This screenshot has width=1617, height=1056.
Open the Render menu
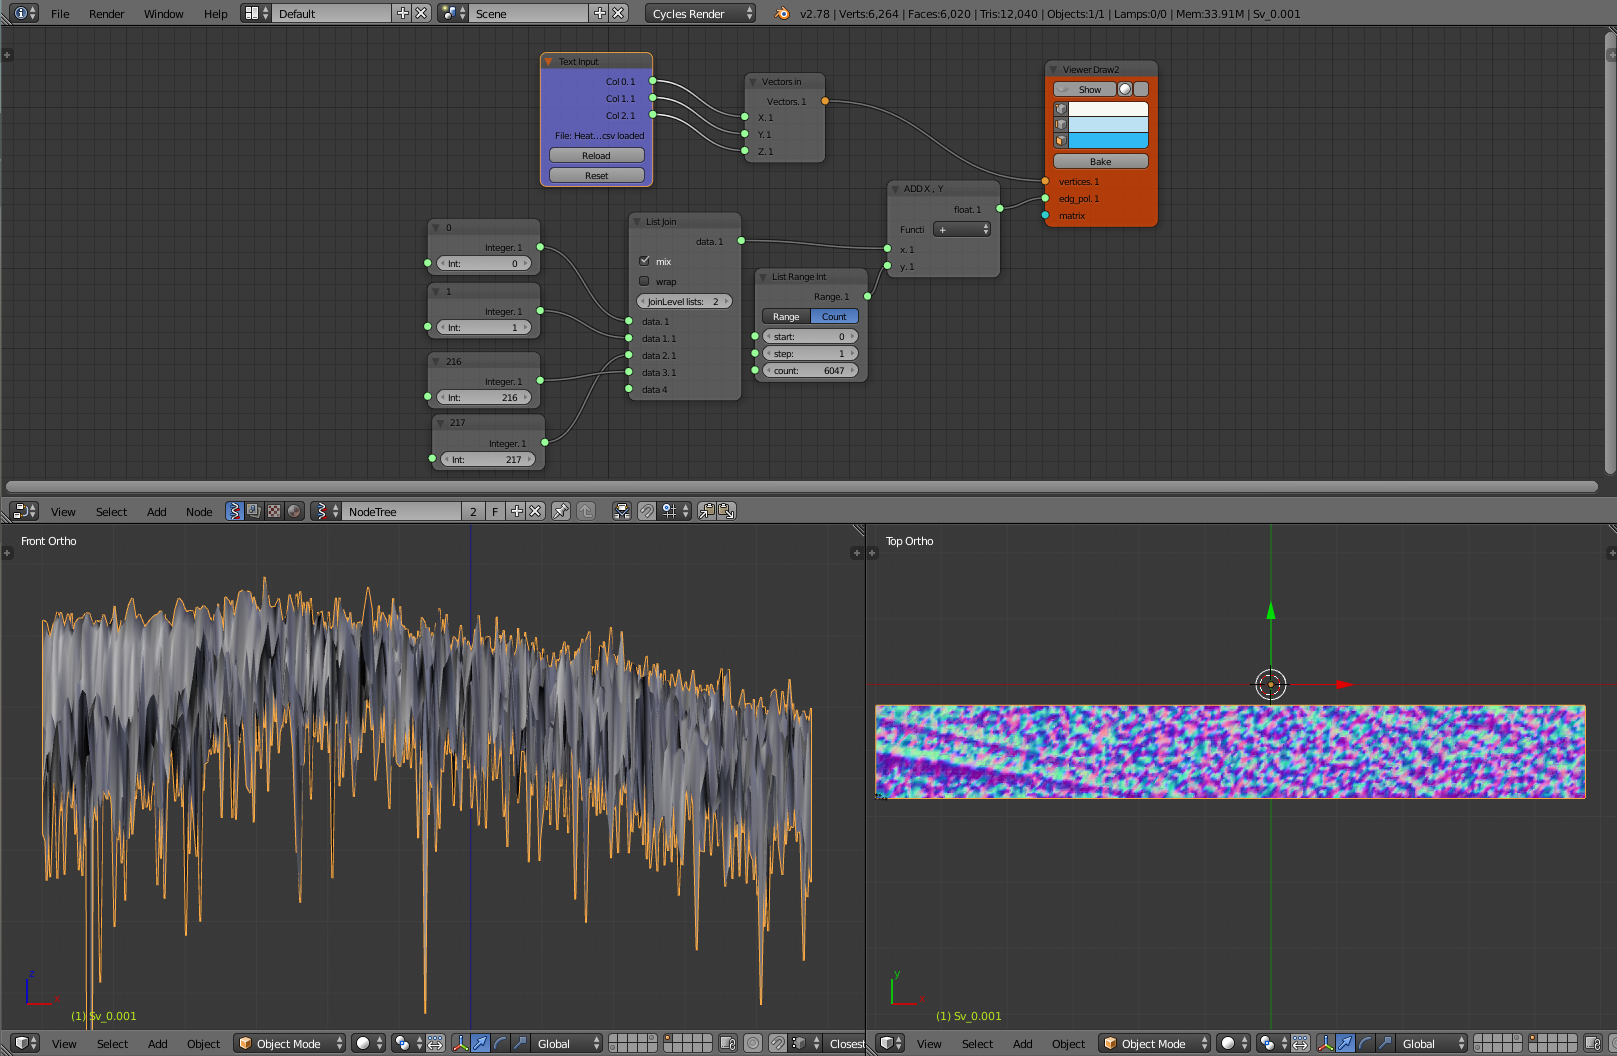pos(107,13)
